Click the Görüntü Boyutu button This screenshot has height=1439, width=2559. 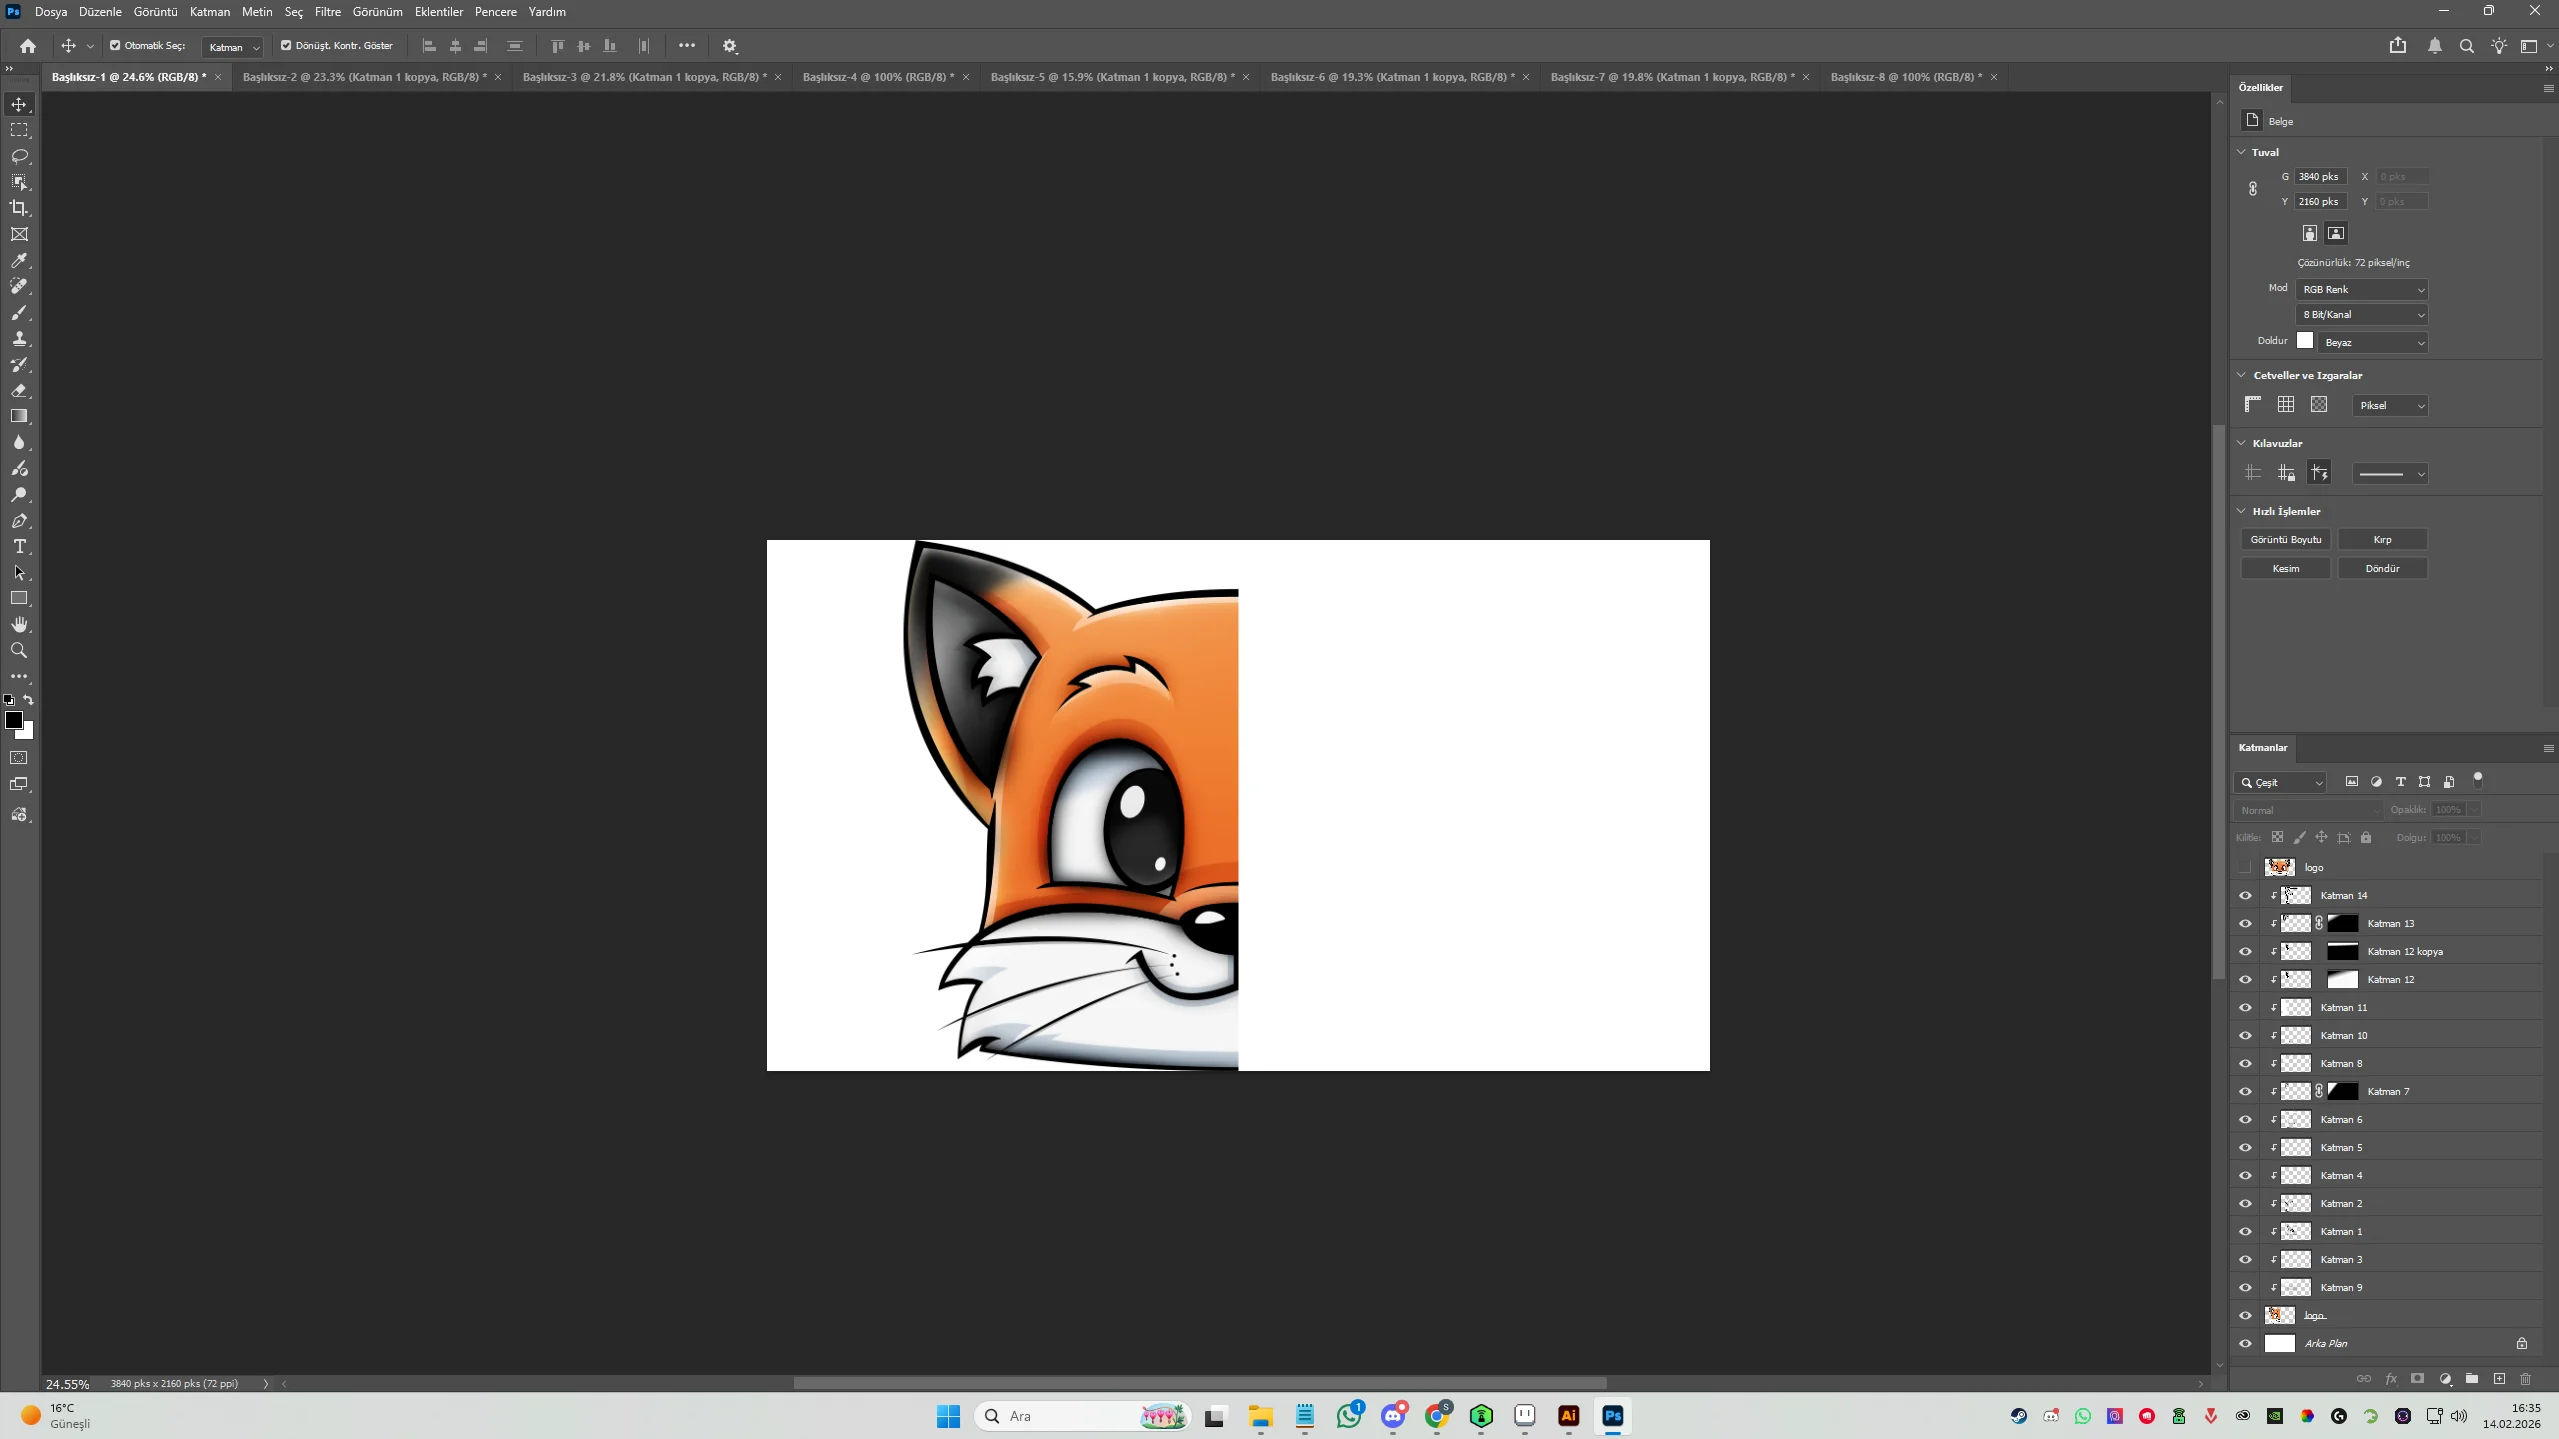(x=2286, y=540)
